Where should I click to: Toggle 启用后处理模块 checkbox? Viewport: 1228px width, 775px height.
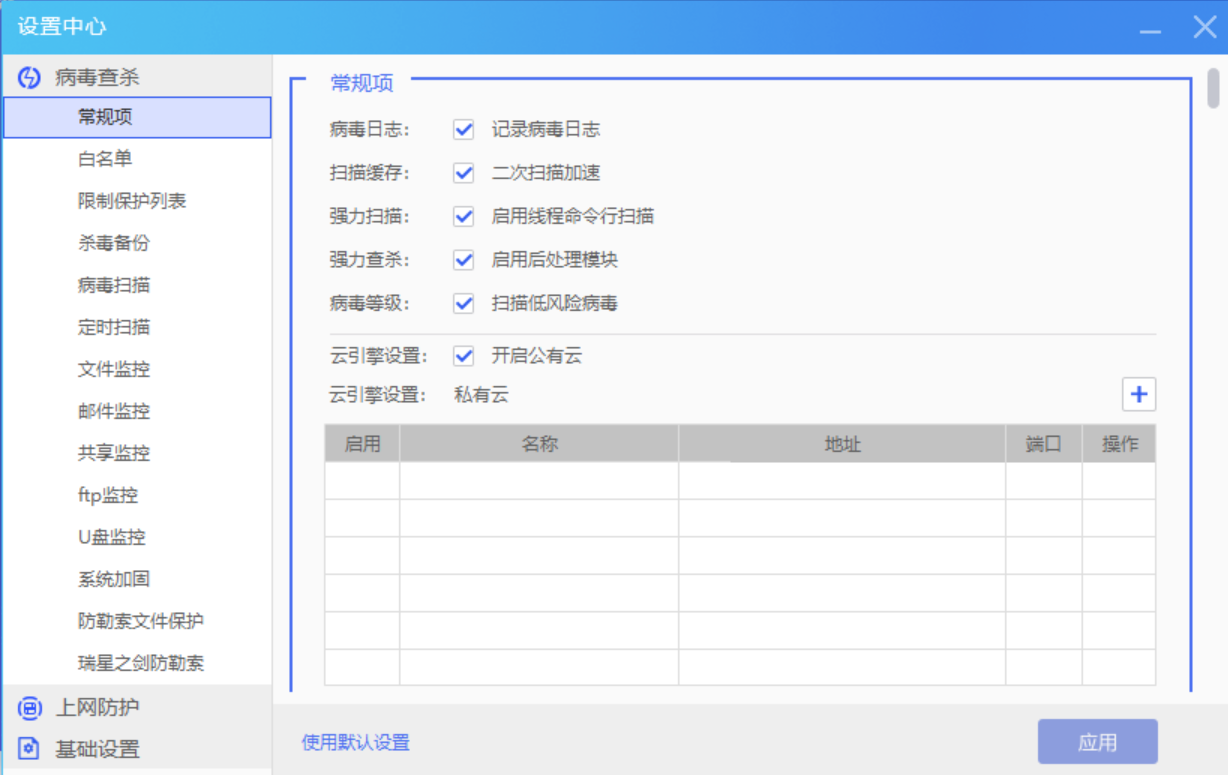click(x=463, y=260)
